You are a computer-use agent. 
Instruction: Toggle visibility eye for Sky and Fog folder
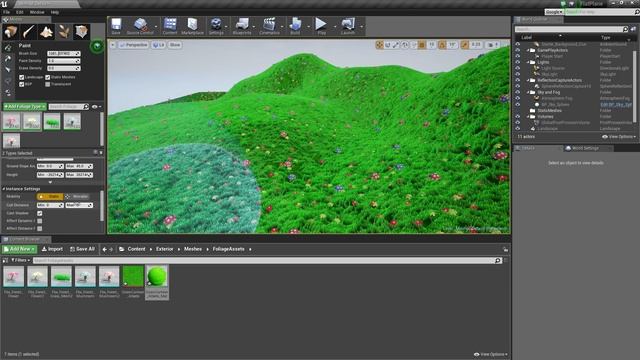tap(518, 92)
